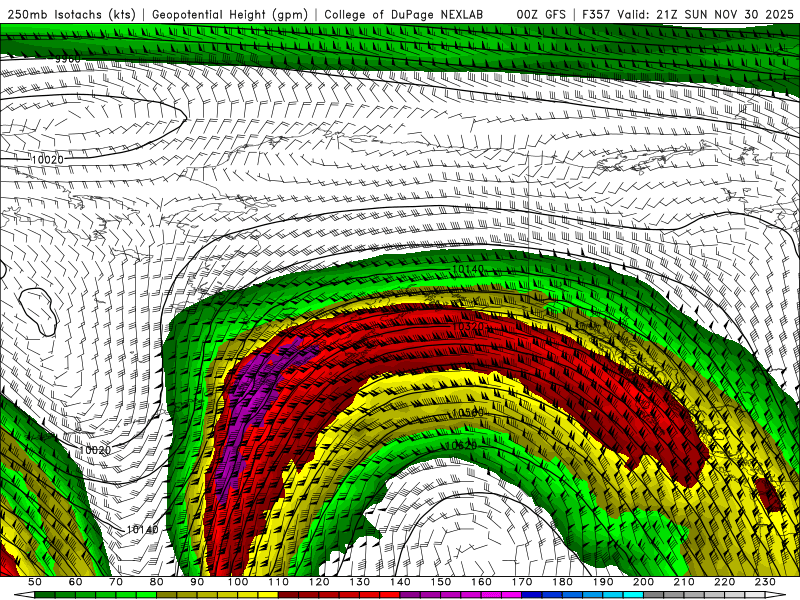
Task: Click the color scale label '100'
Action: pos(238,582)
